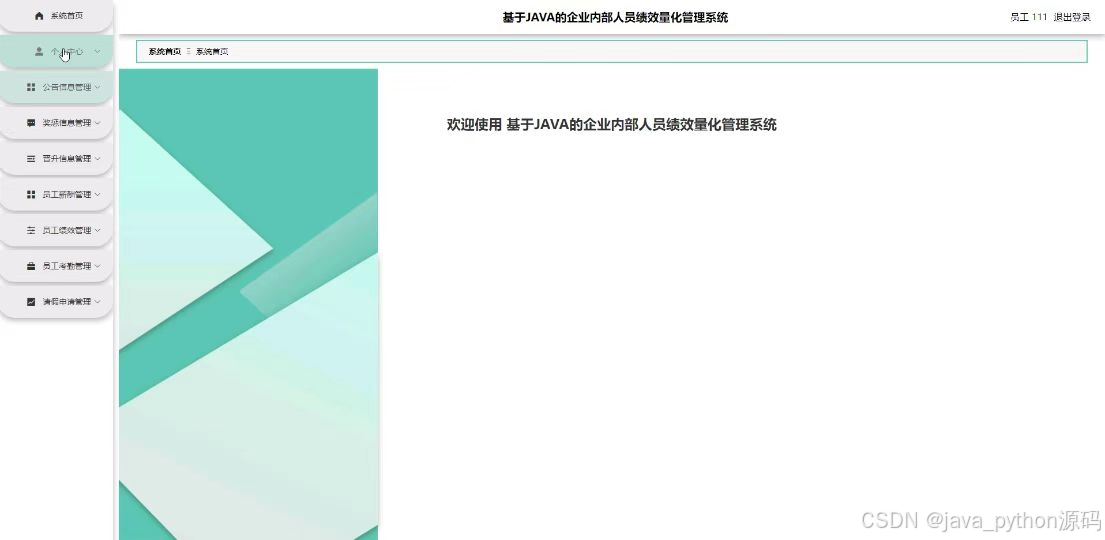This screenshot has height=540, width=1105.
Task: Select the 员工绩效管理 menu label
Action: pos(67,231)
